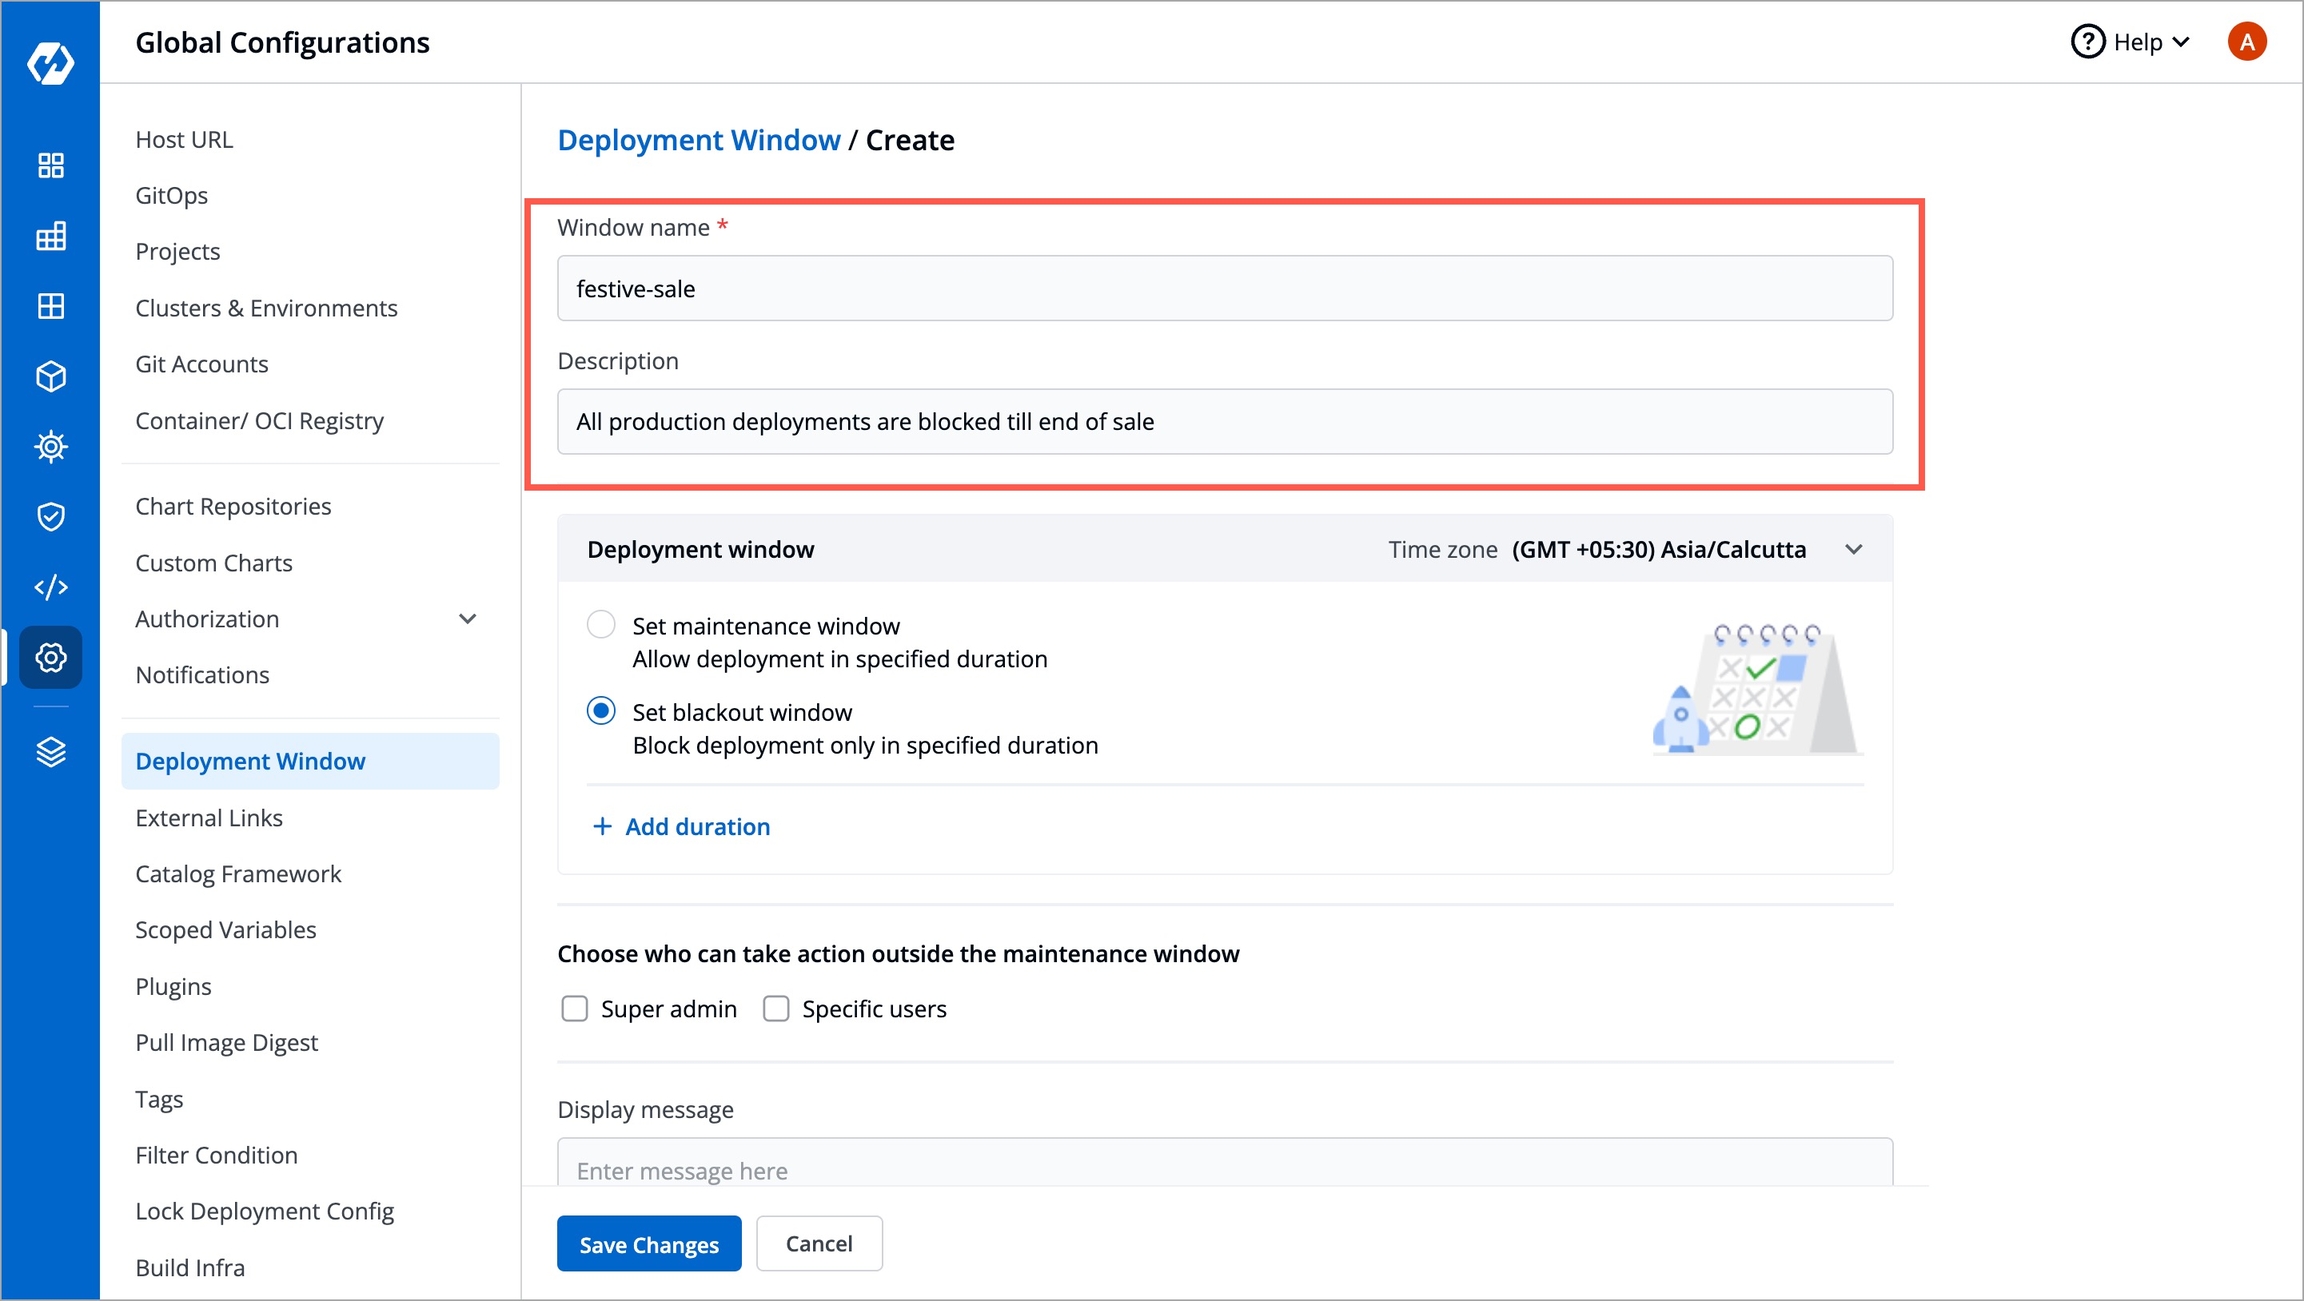Open the grid dashboard icon in sidebar

pyautogui.click(x=50, y=165)
